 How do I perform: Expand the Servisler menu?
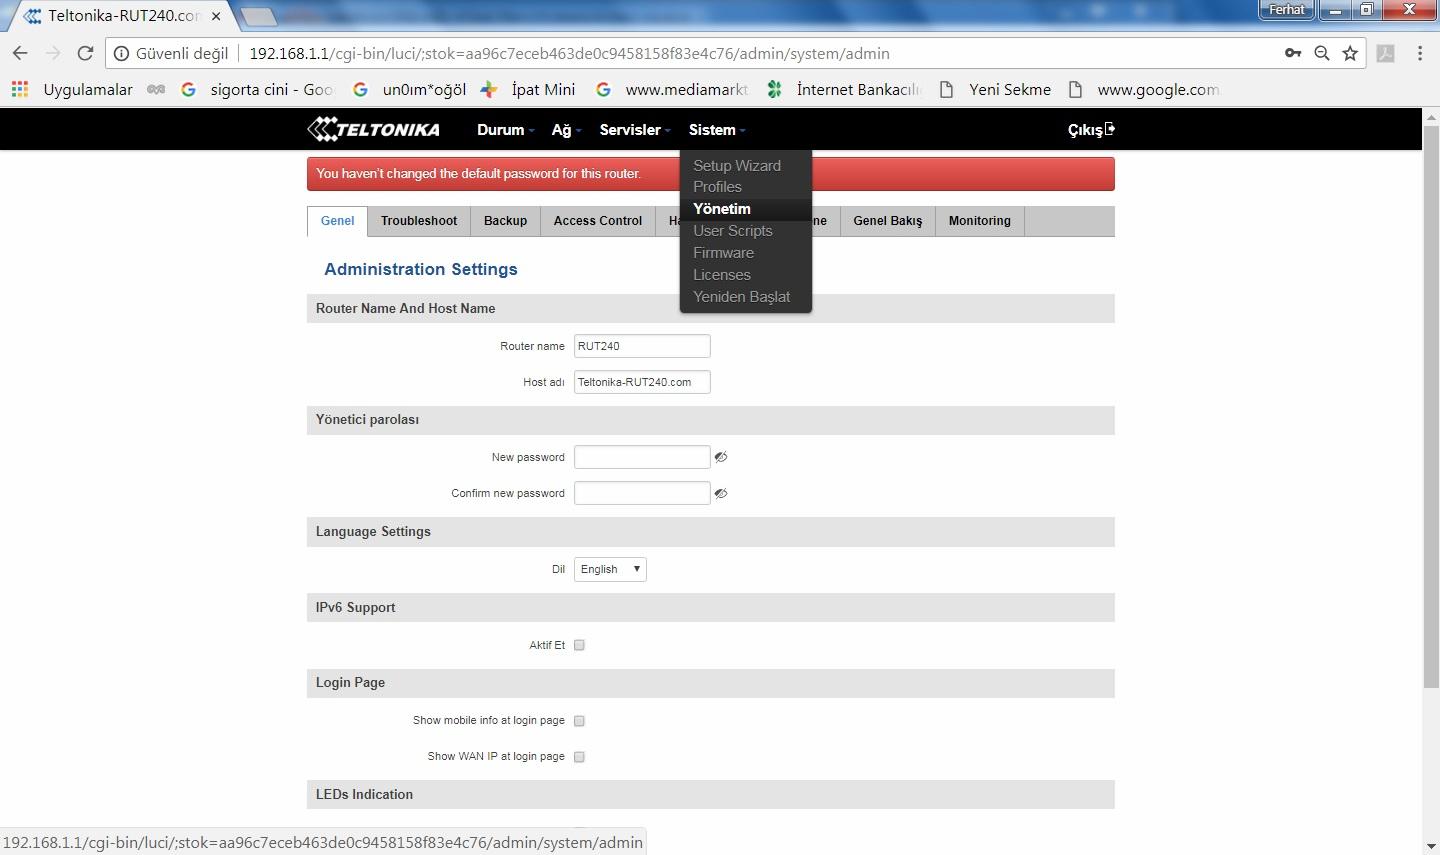click(x=634, y=129)
